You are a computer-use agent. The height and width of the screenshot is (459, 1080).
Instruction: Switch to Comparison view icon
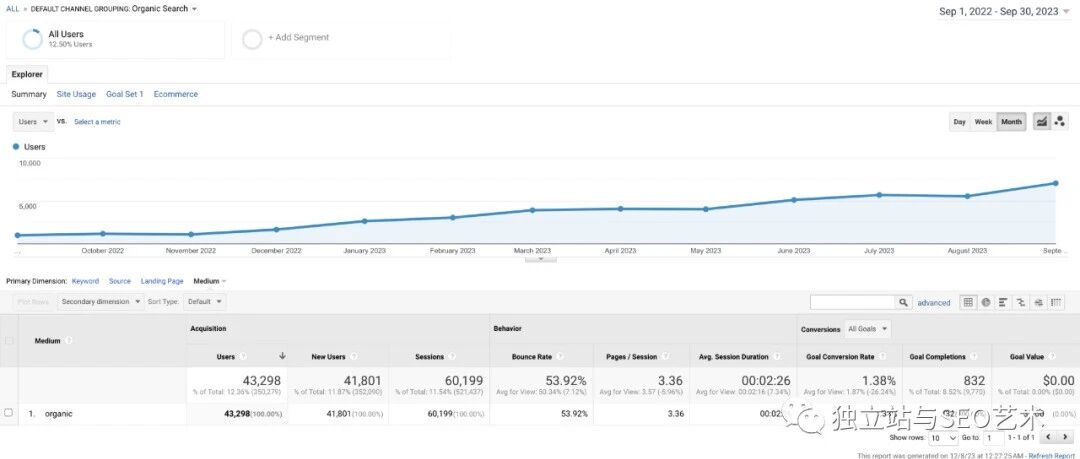click(x=1021, y=302)
